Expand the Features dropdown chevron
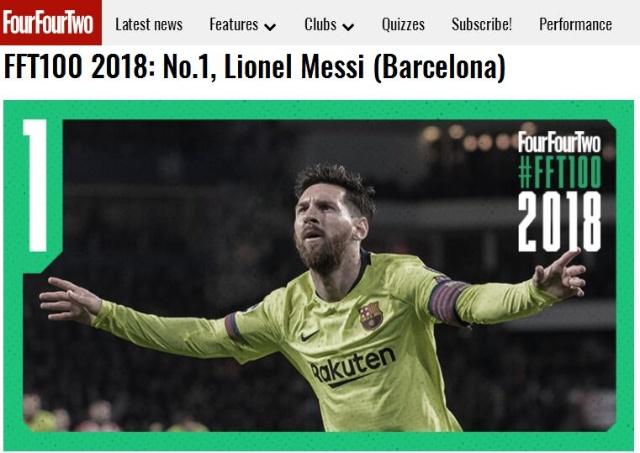Viewport: 640px width, 453px height. [270, 27]
